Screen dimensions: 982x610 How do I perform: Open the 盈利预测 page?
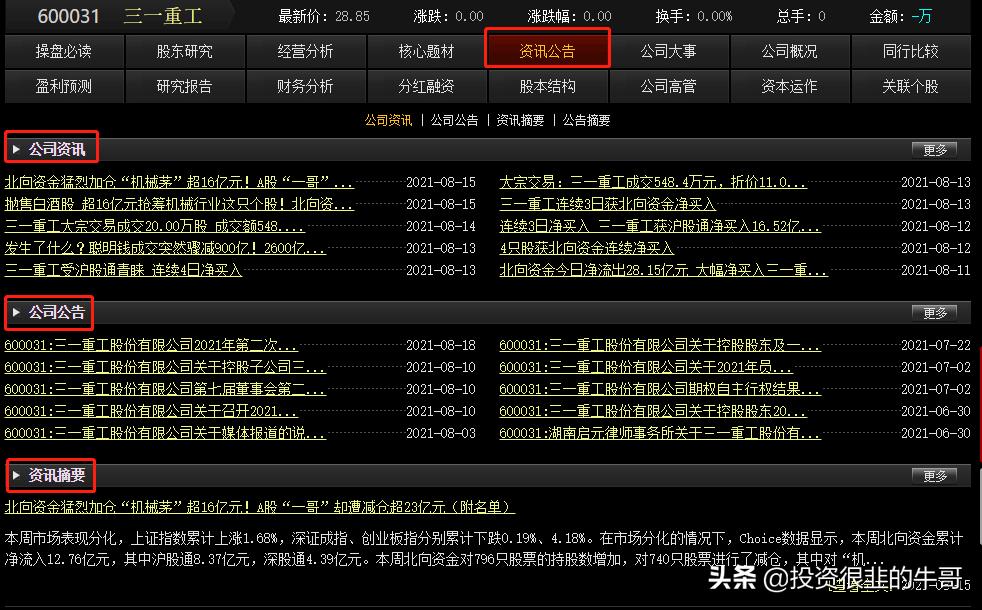click(x=65, y=87)
